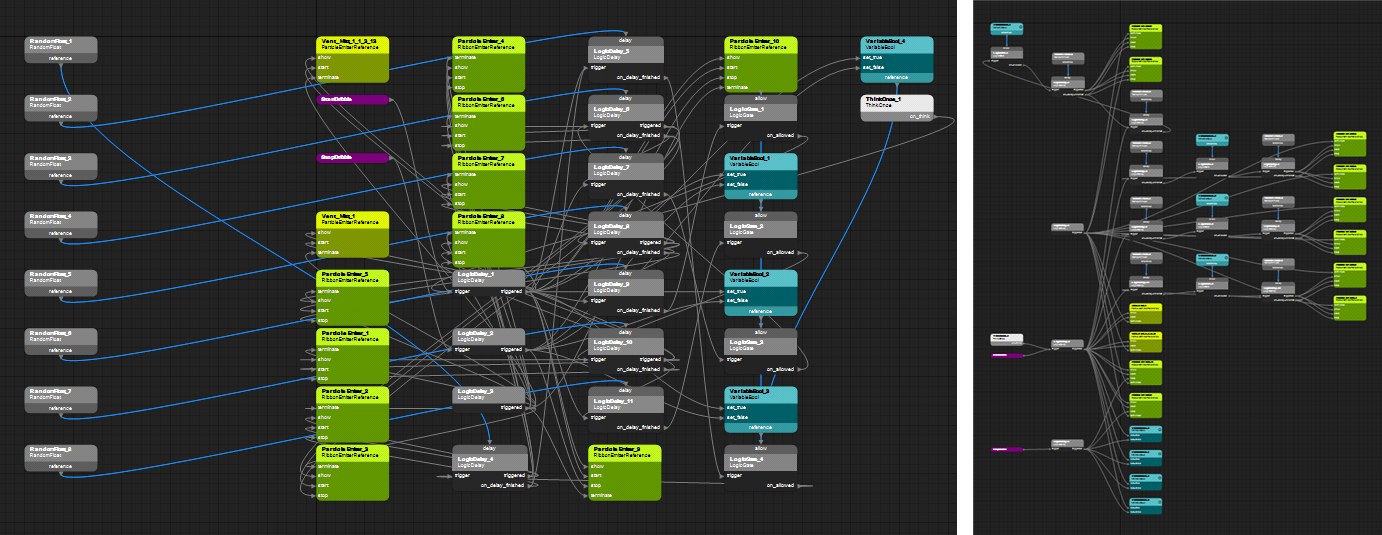
Task: Click set_true input on VariableBool_4
Action: [x=873, y=58]
